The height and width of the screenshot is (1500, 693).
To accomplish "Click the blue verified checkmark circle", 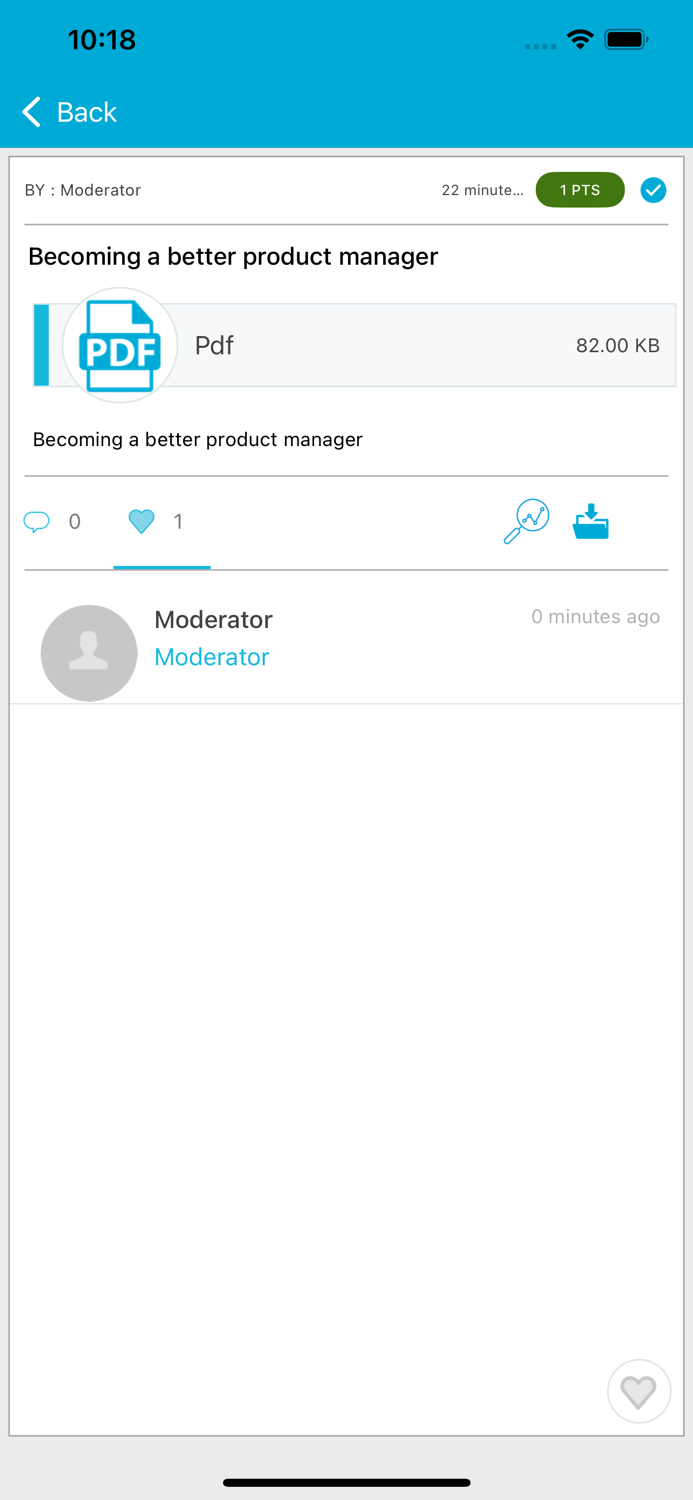I will (654, 190).
